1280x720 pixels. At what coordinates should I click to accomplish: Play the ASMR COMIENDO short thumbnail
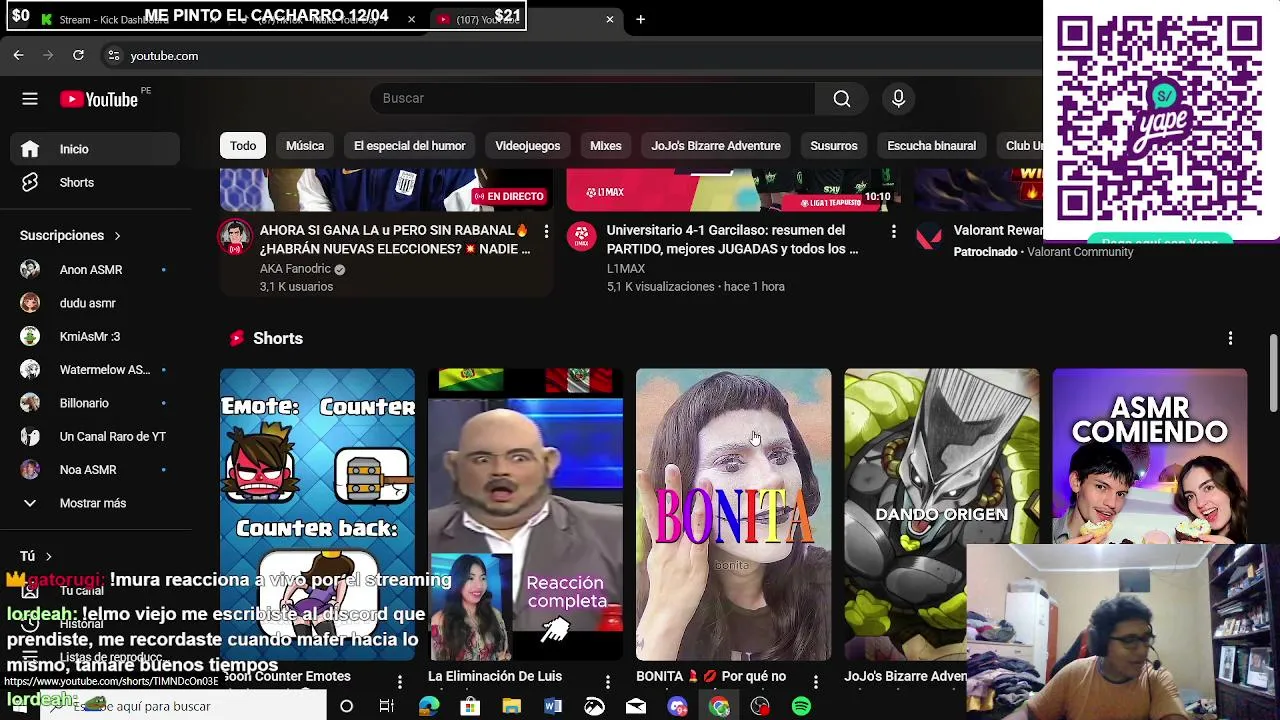tap(1150, 456)
